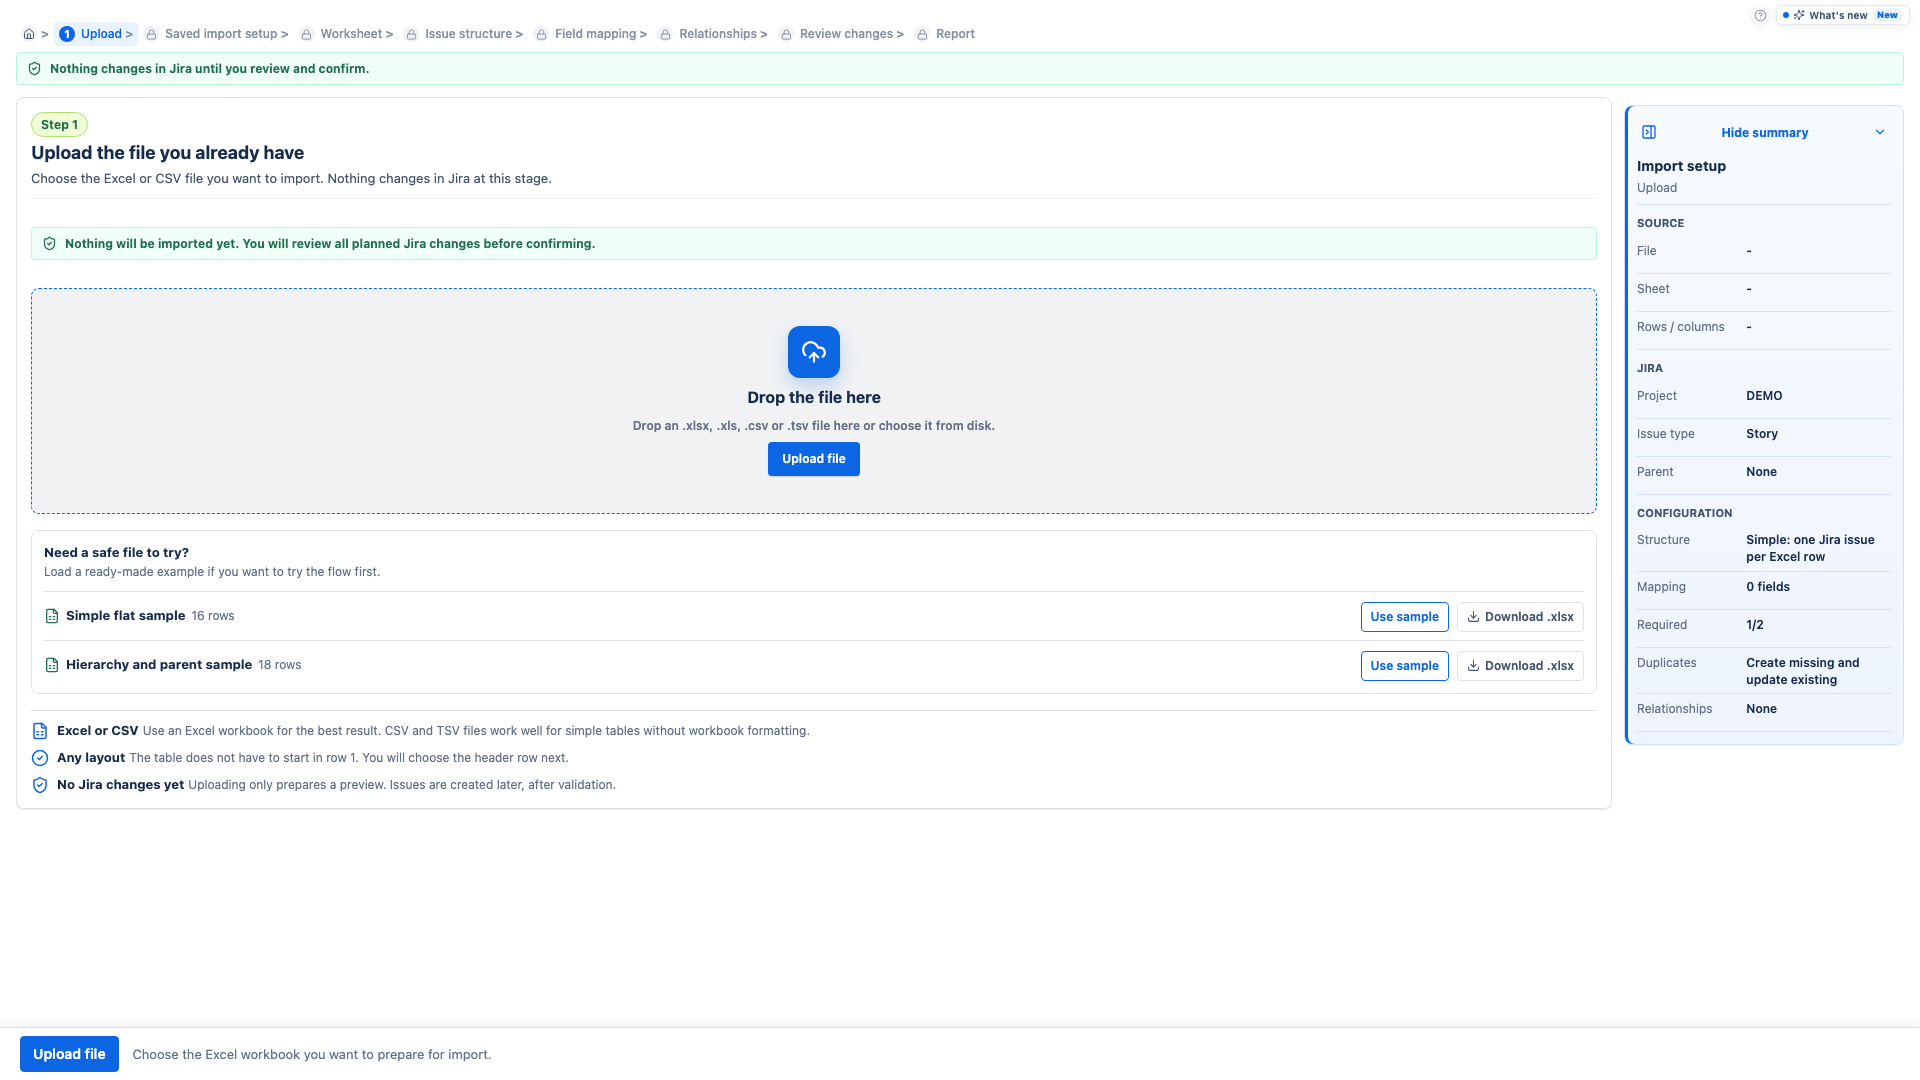Use the Hierarchy and parent sample
Image resolution: width=1920 pixels, height=1080 pixels.
pyautogui.click(x=1404, y=666)
